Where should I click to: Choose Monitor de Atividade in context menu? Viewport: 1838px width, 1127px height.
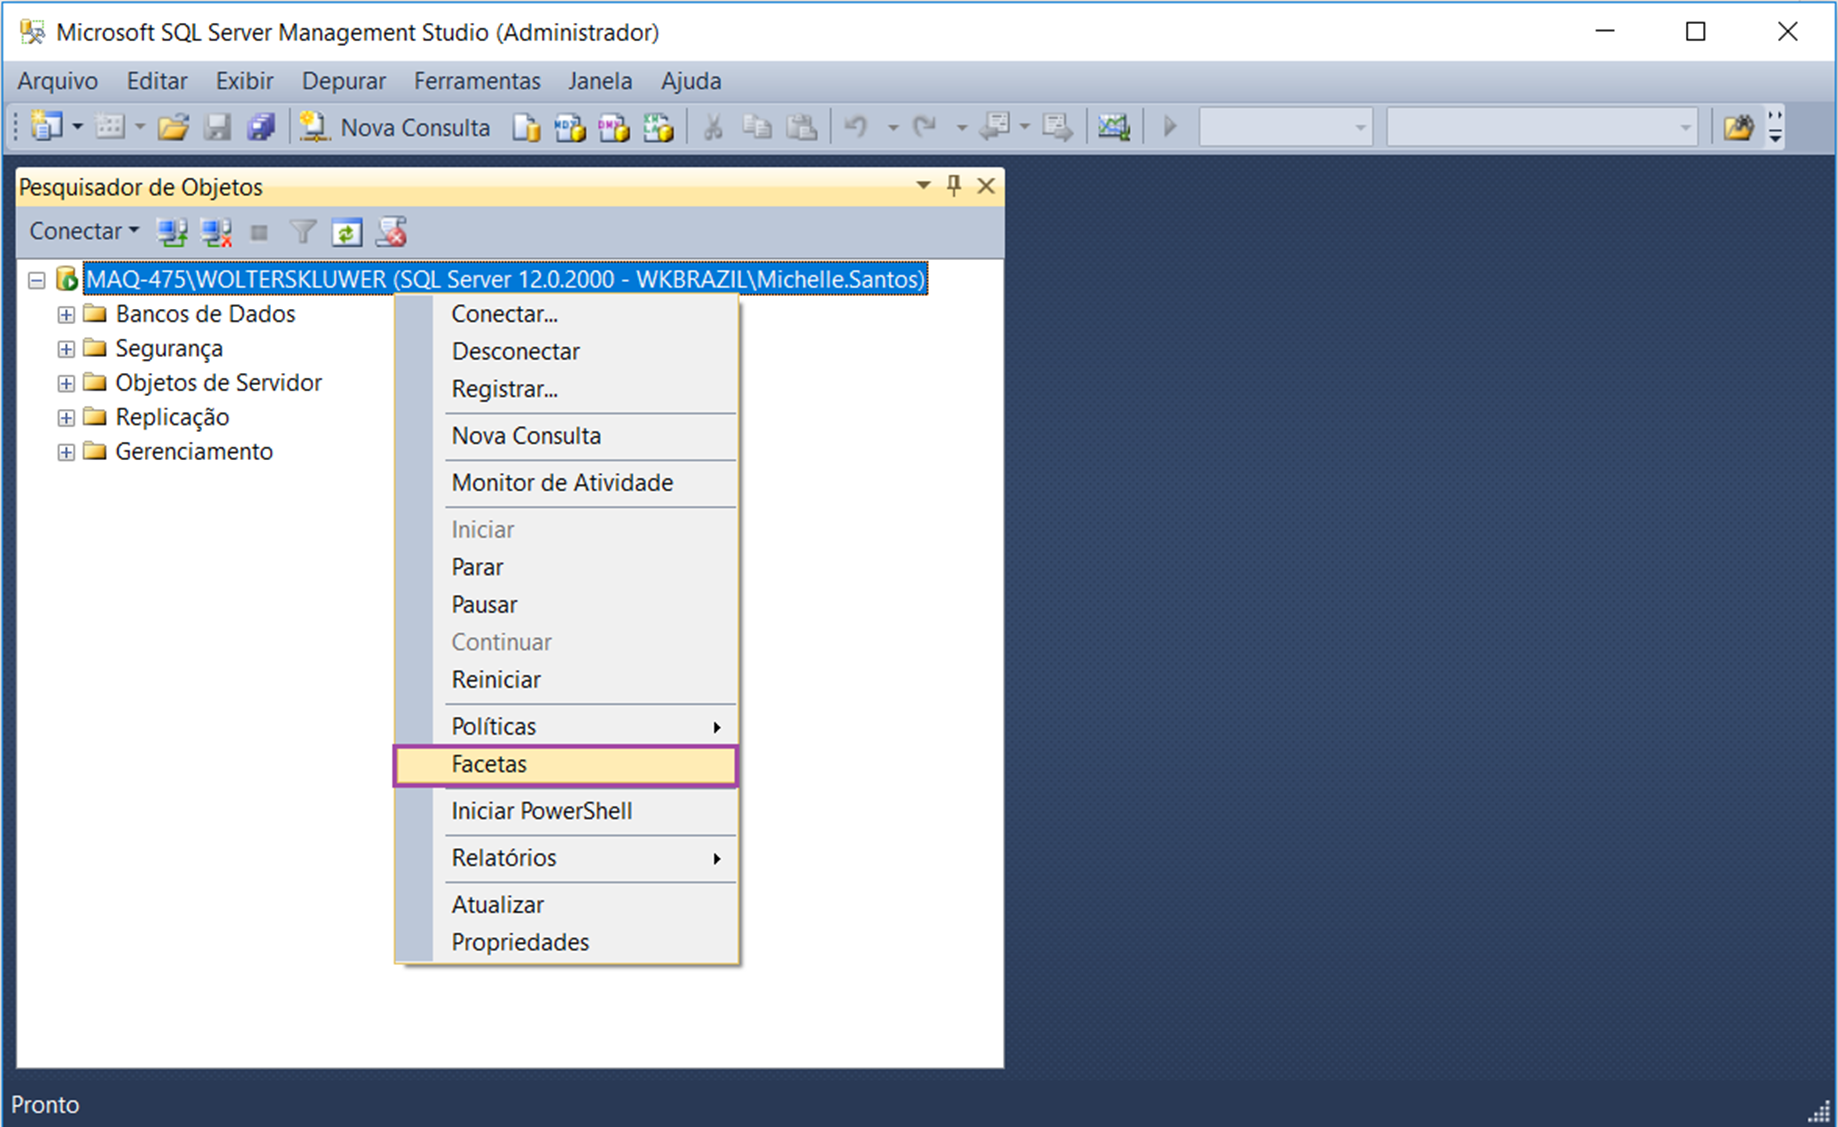[566, 483]
